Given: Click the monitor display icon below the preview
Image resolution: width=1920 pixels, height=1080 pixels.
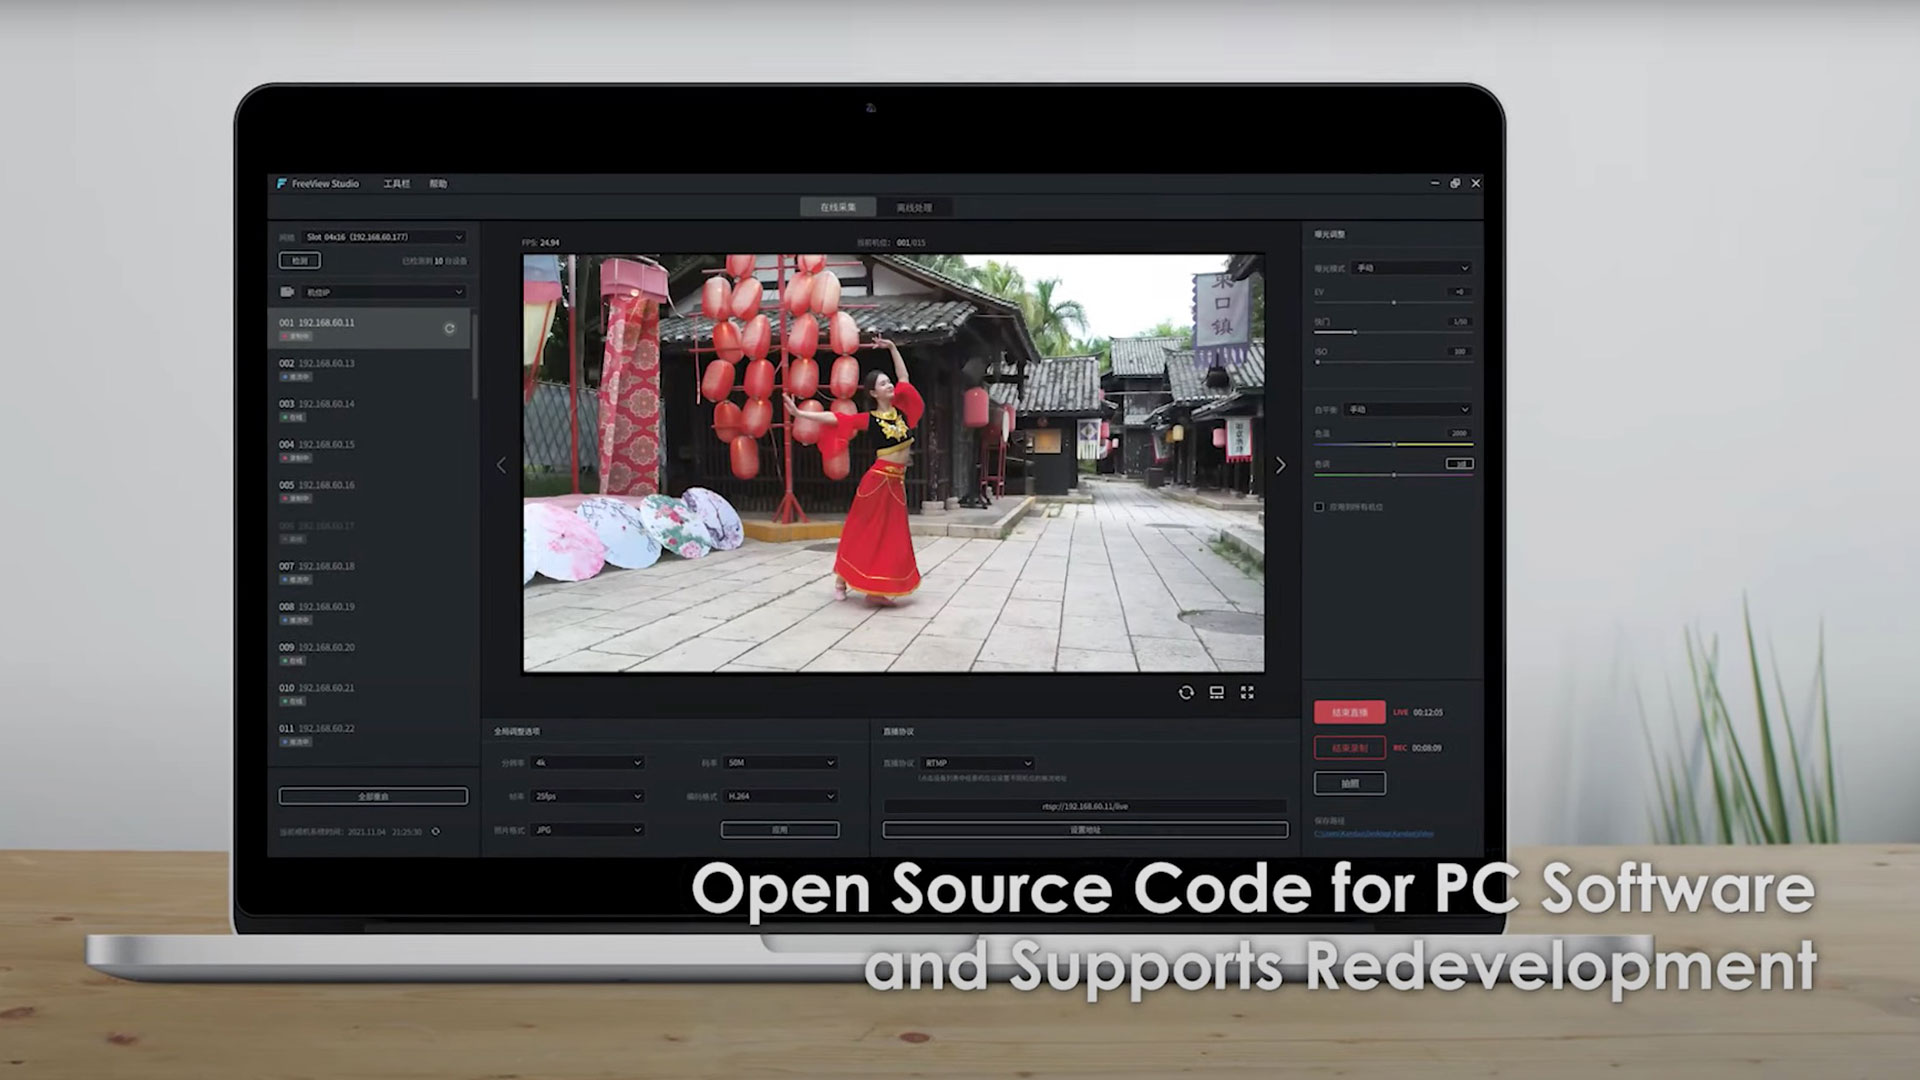Looking at the screenshot, I should [x=1215, y=692].
